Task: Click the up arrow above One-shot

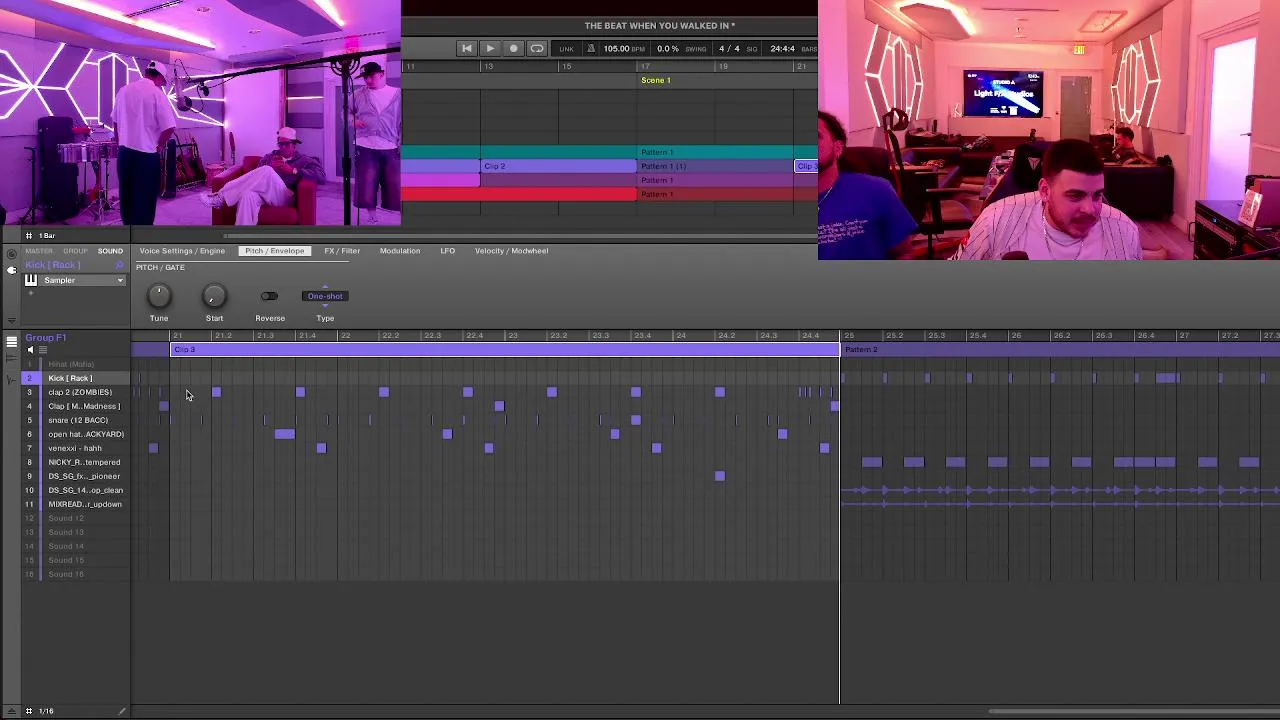Action: pyautogui.click(x=325, y=288)
